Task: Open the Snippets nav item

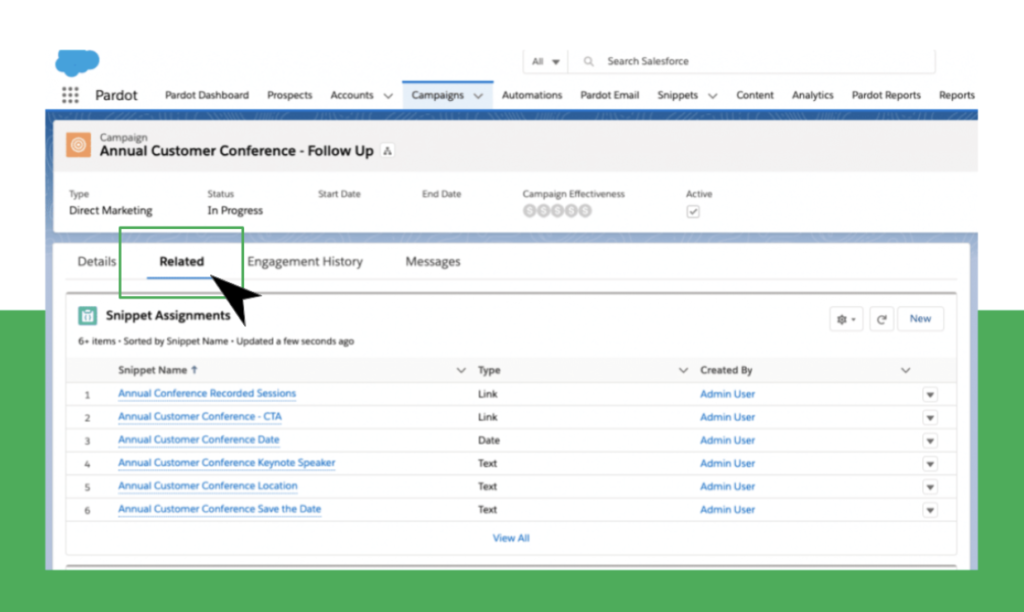Action: click(x=677, y=95)
